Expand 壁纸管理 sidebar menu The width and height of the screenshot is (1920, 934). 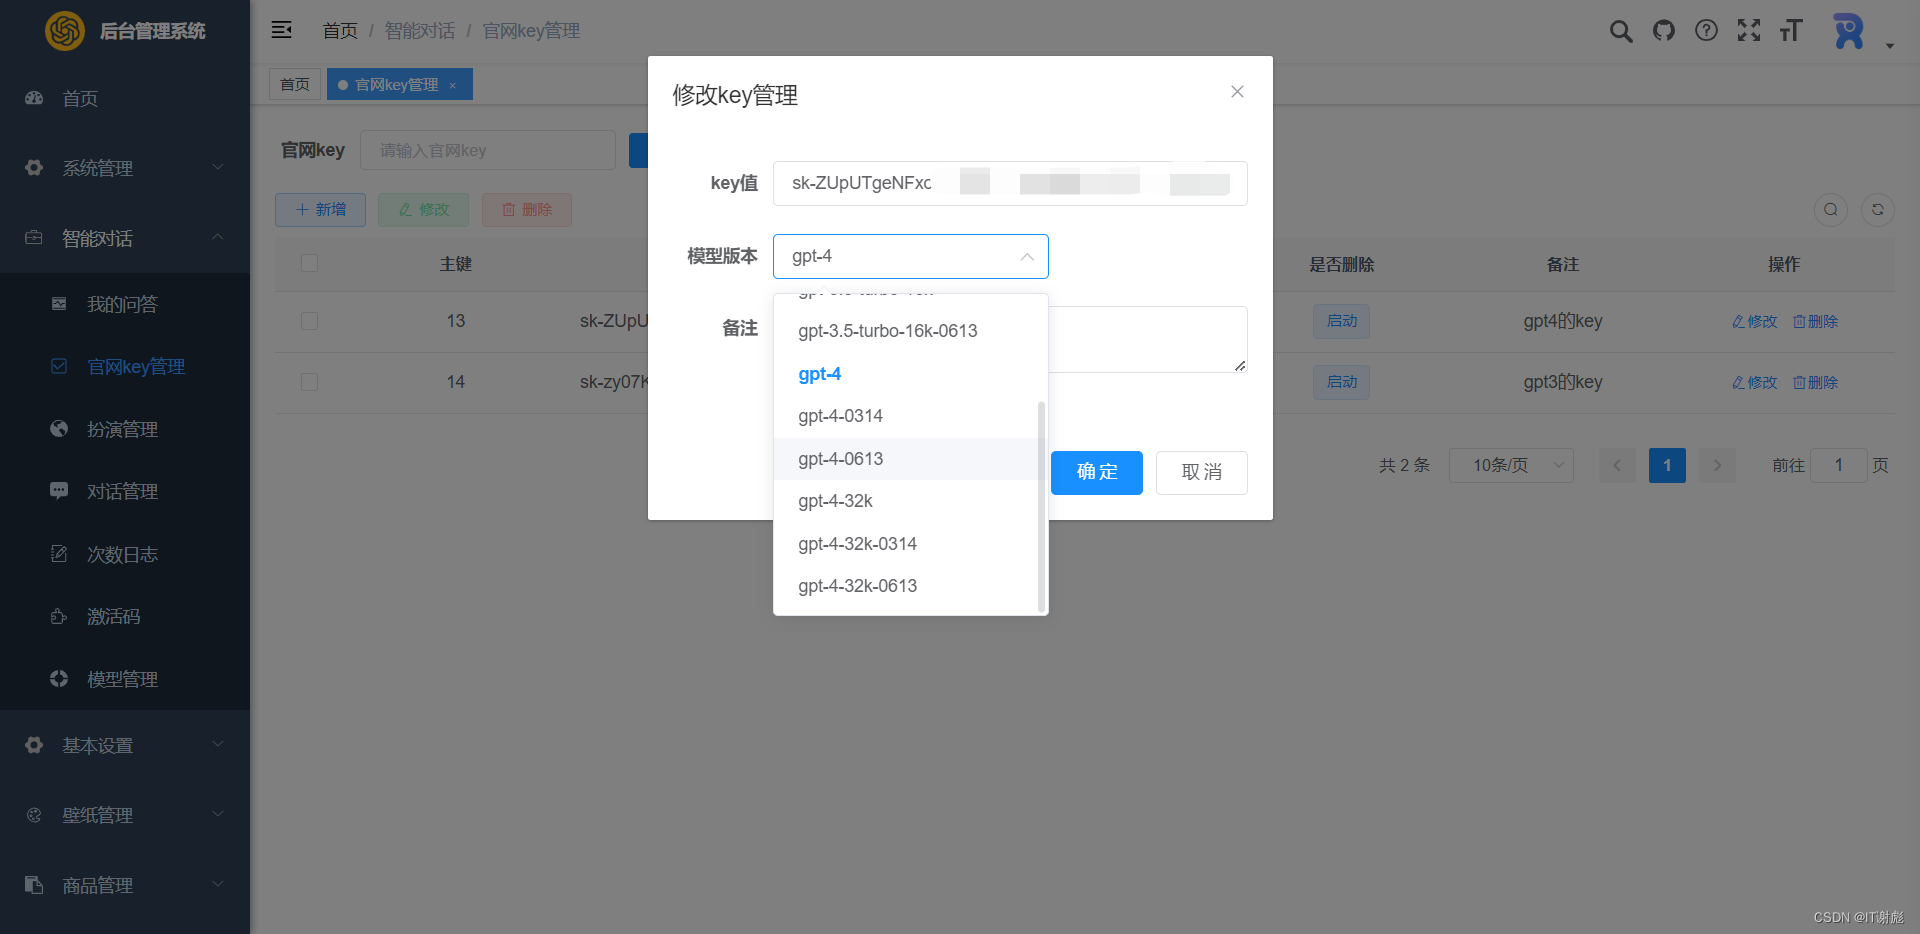click(x=125, y=815)
